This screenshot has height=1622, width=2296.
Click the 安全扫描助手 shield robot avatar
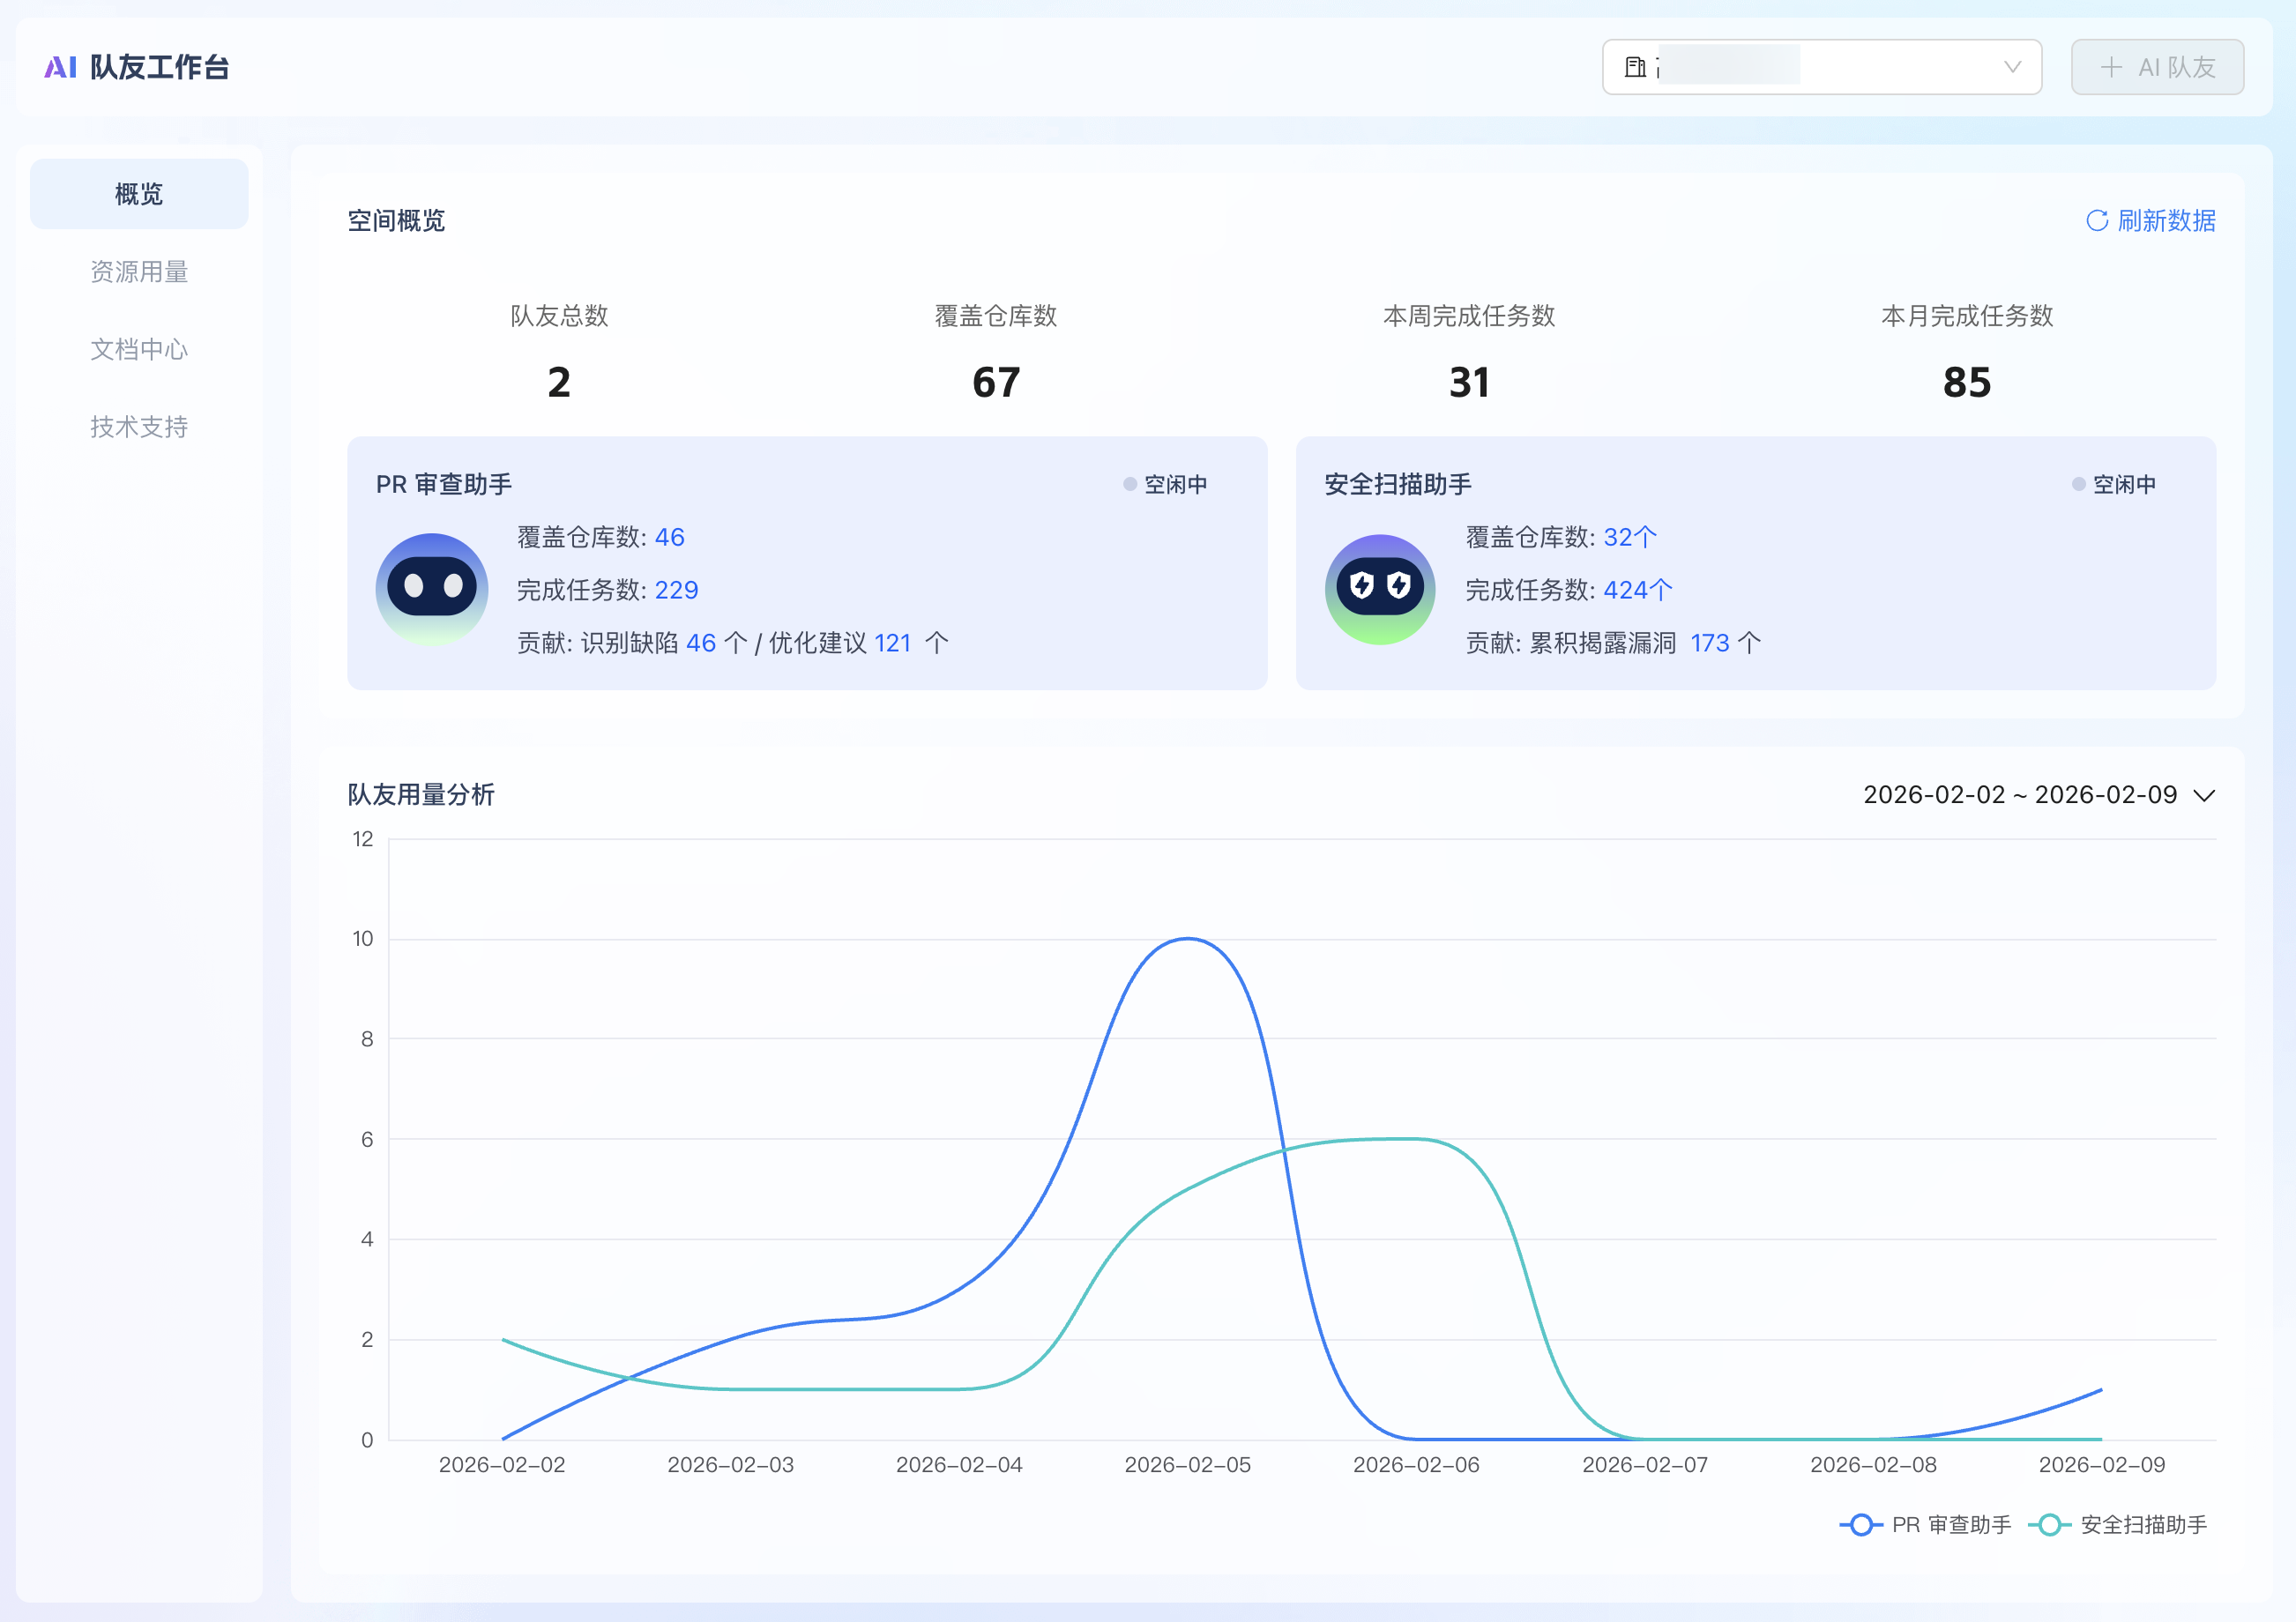point(1380,589)
